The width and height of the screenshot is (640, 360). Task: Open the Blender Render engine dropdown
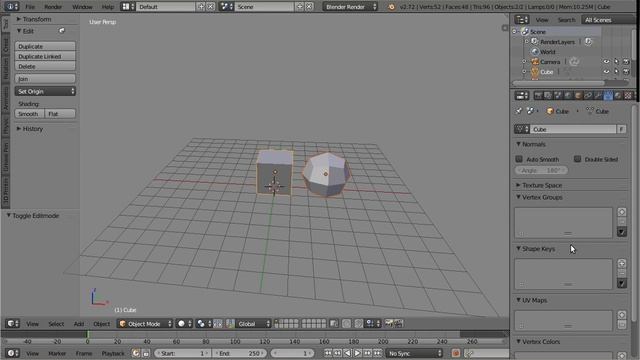(351, 7)
